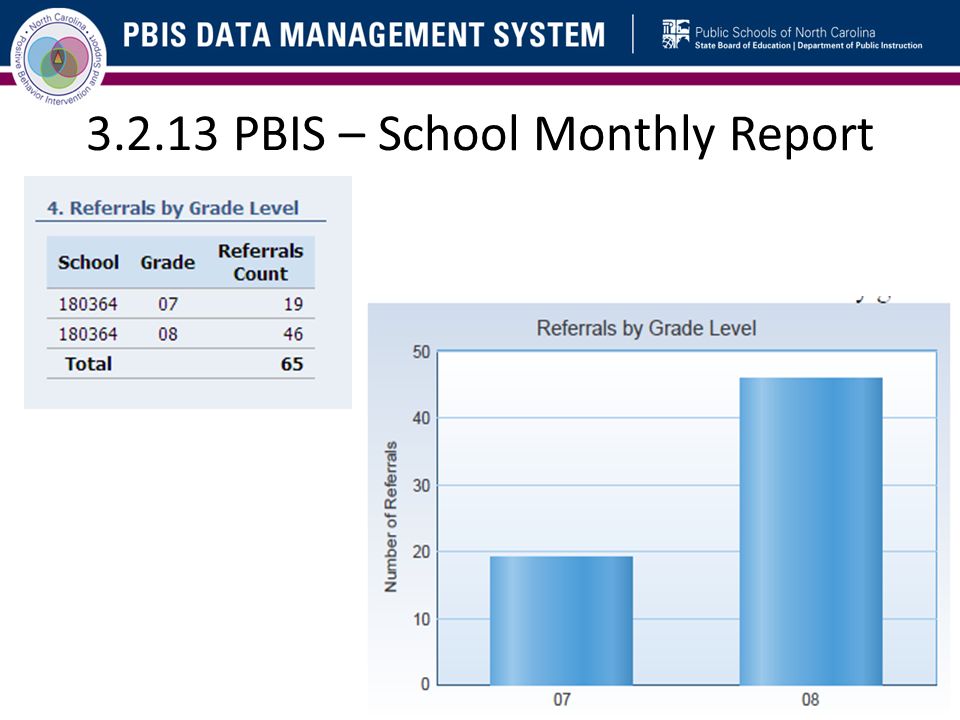Click the Grade column header
The width and height of the screenshot is (960, 720).
click(168, 262)
